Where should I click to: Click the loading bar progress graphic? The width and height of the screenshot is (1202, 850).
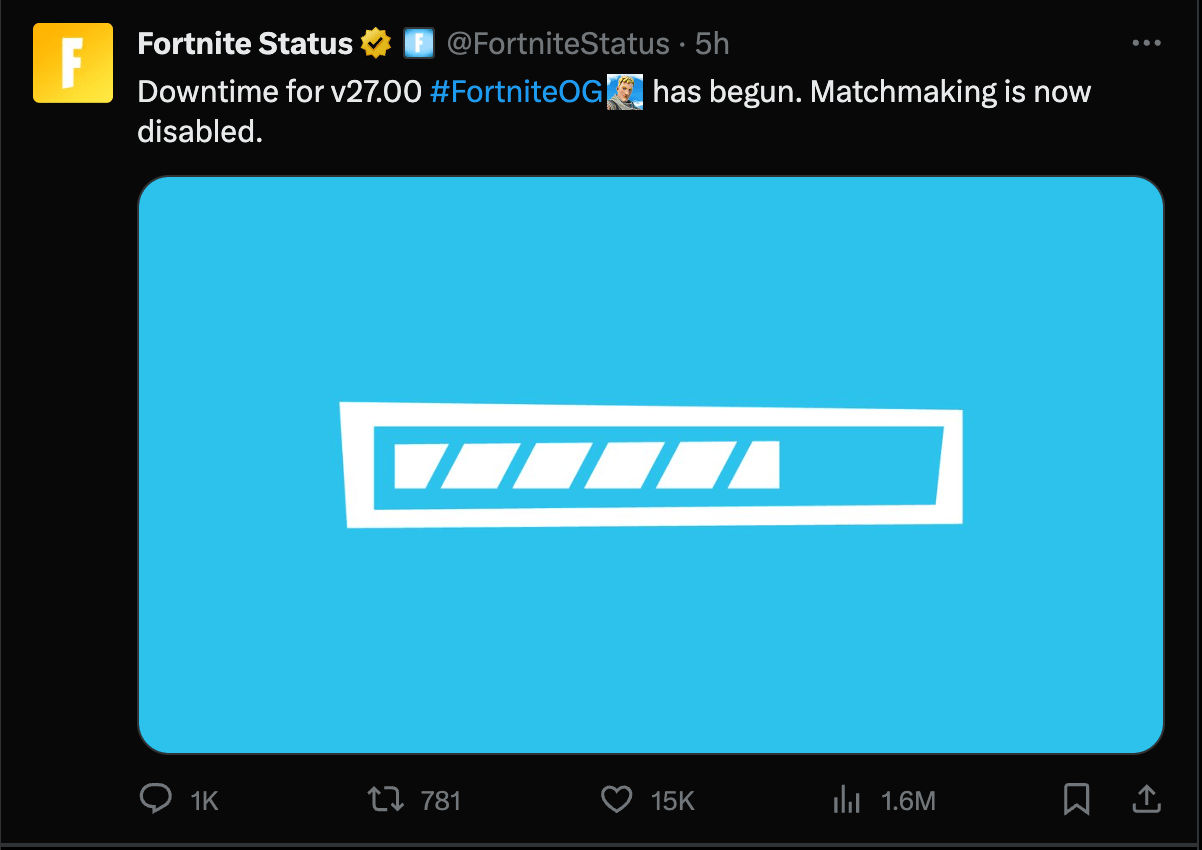[x=651, y=463]
